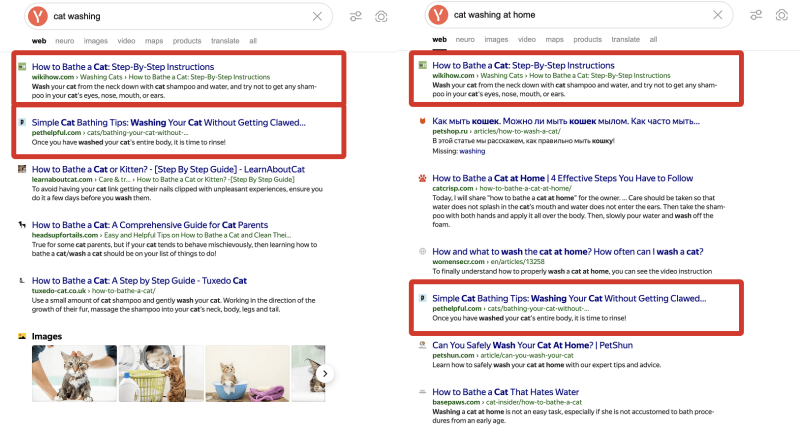Select 'translate' tab in right panel
800x434 pixels.
pos(626,39)
